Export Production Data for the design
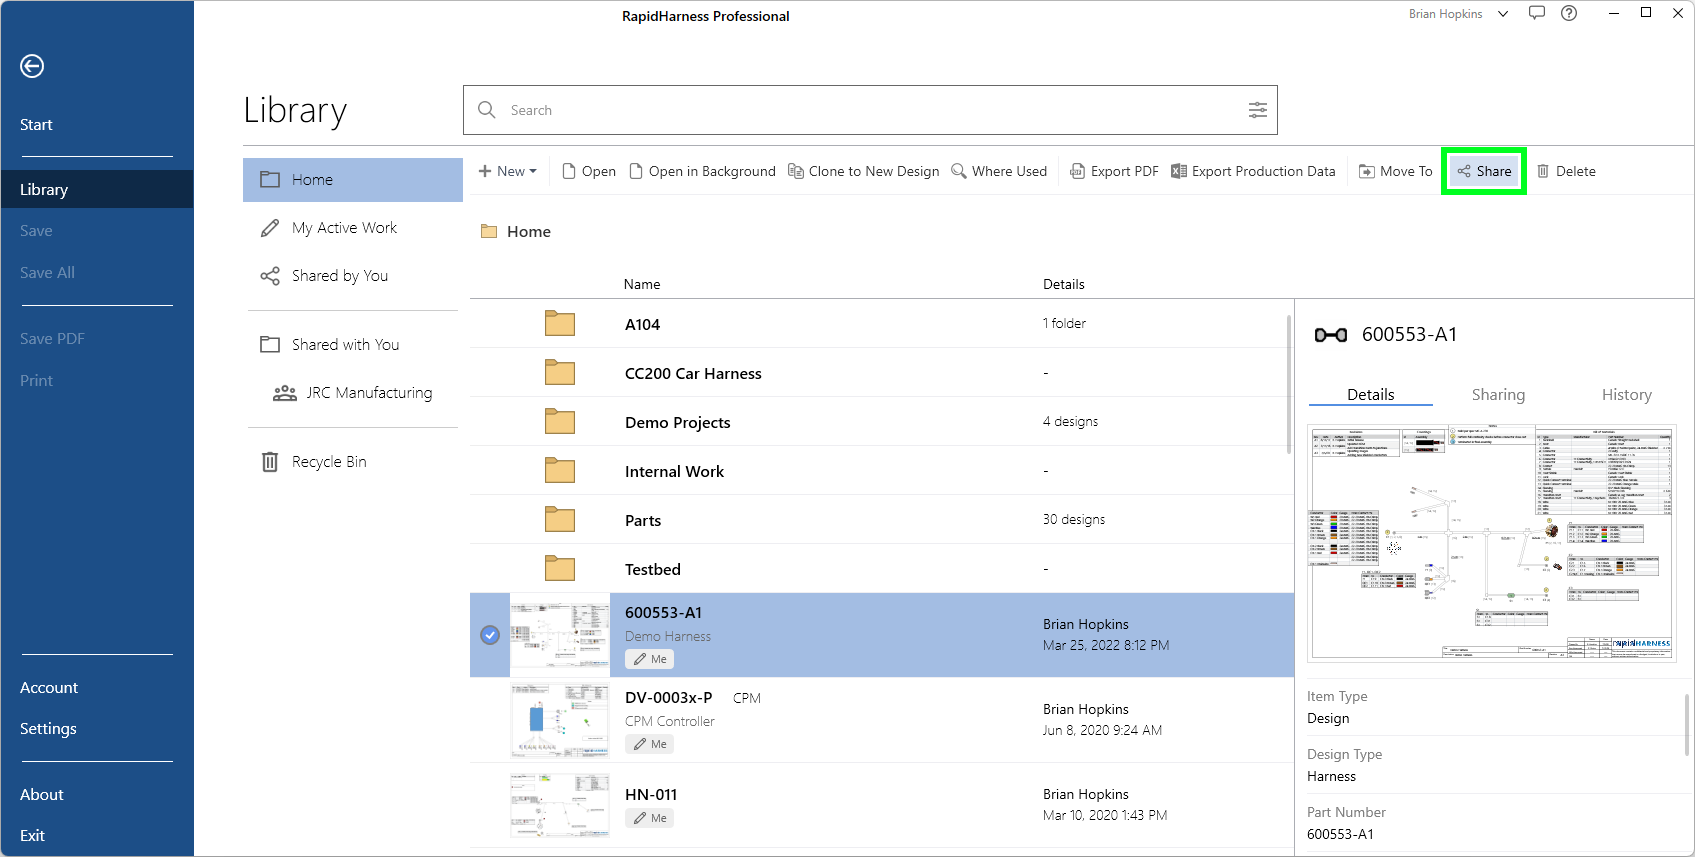The height and width of the screenshot is (857, 1695). pyautogui.click(x=1253, y=171)
